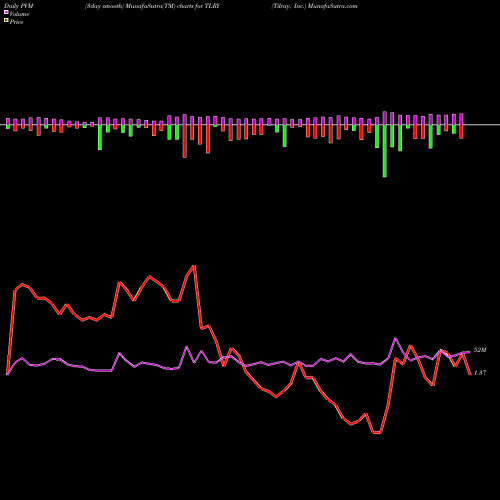Click the Price legend color swatch
The width and height of the screenshot is (500, 500).
pyautogui.click(x=6, y=21)
